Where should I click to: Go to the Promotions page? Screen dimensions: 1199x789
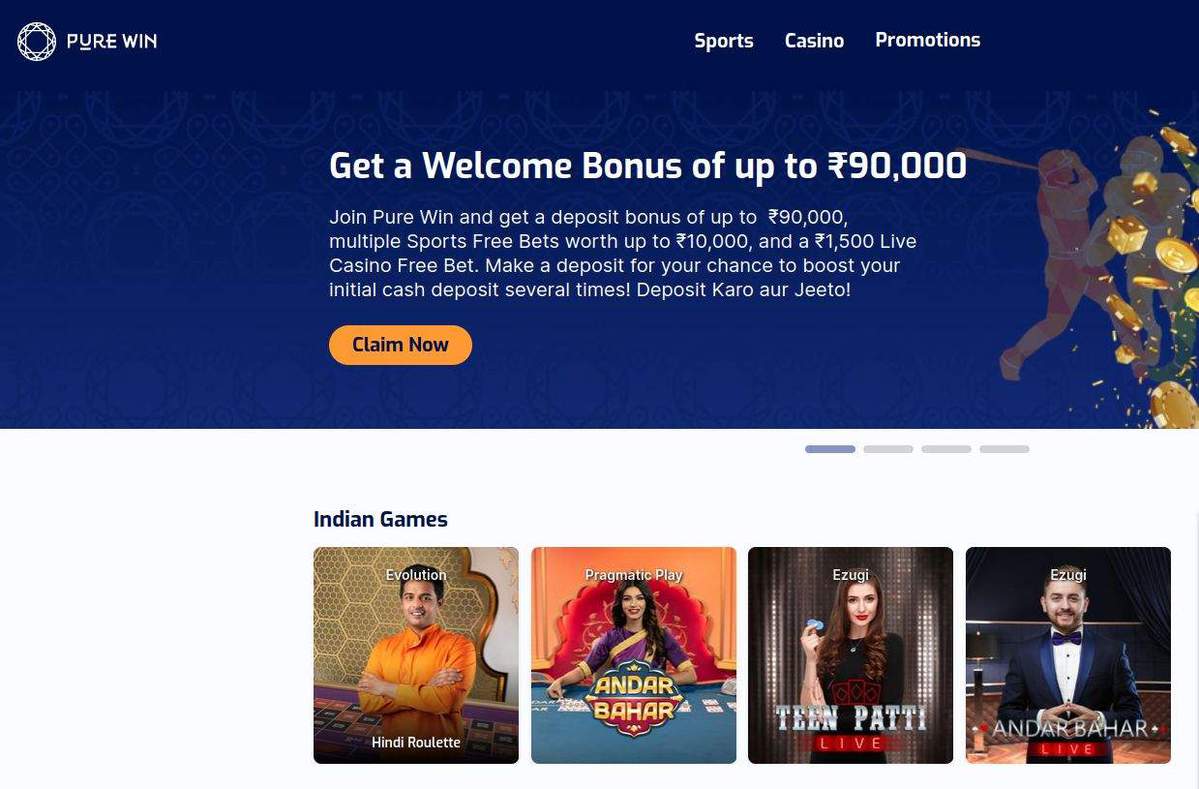[928, 40]
